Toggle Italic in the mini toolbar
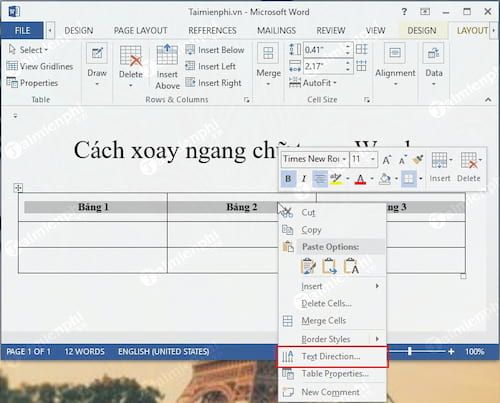The height and width of the screenshot is (403, 500). (x=304, y=179)
